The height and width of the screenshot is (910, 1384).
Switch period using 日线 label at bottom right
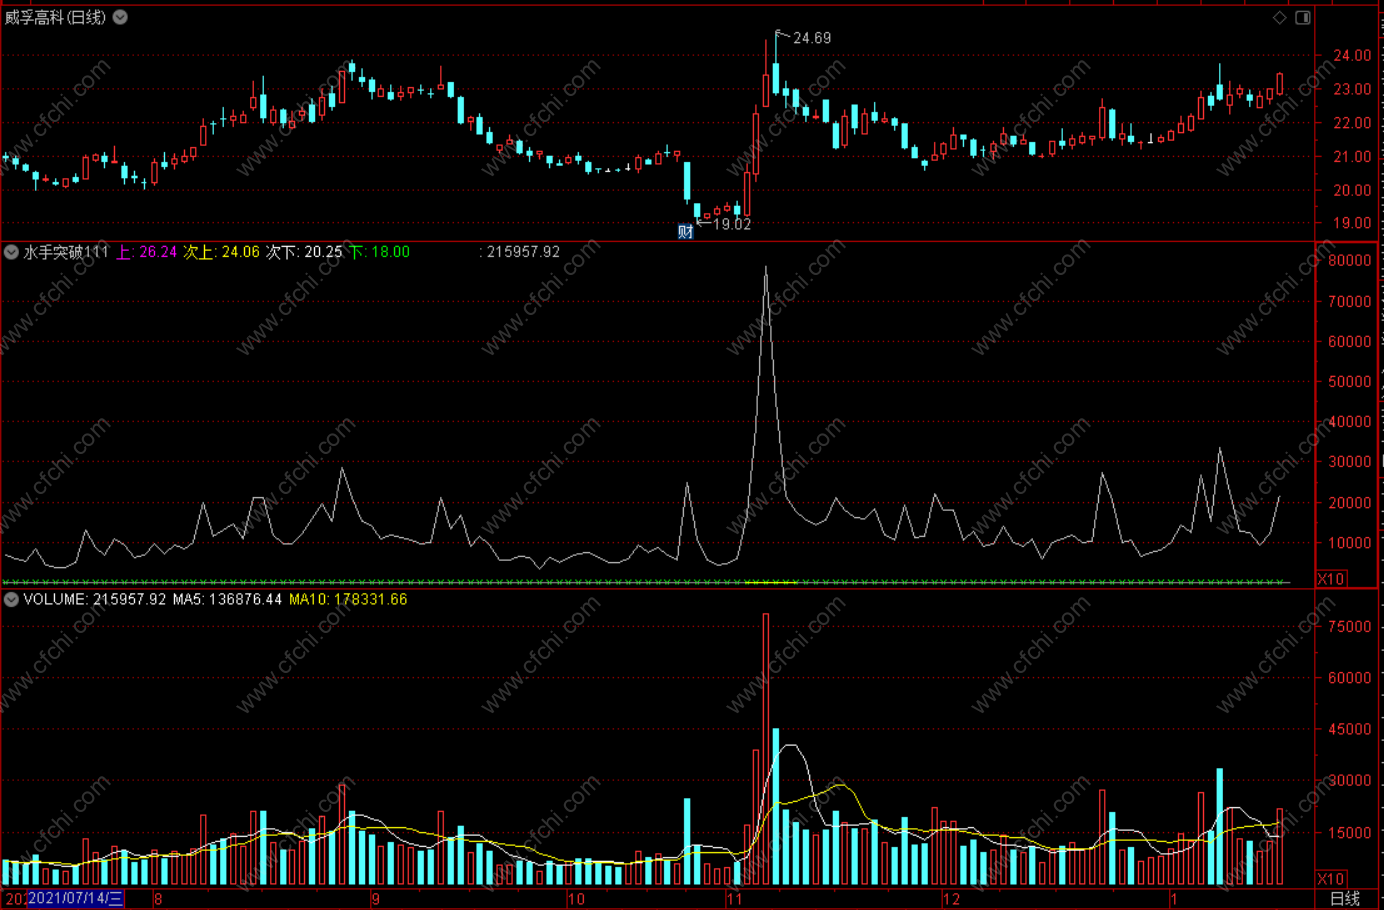point(1345,899)
